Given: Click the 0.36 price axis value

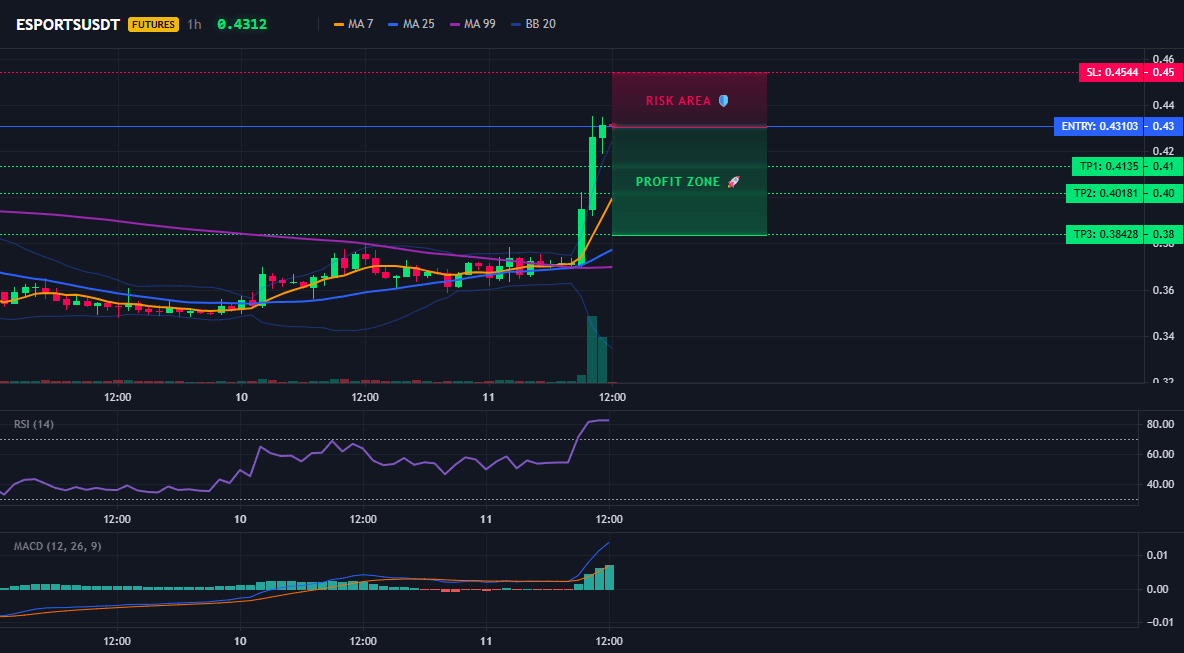Looking at the screenshot, I should pyautogui.click(x=1163, y=291).
